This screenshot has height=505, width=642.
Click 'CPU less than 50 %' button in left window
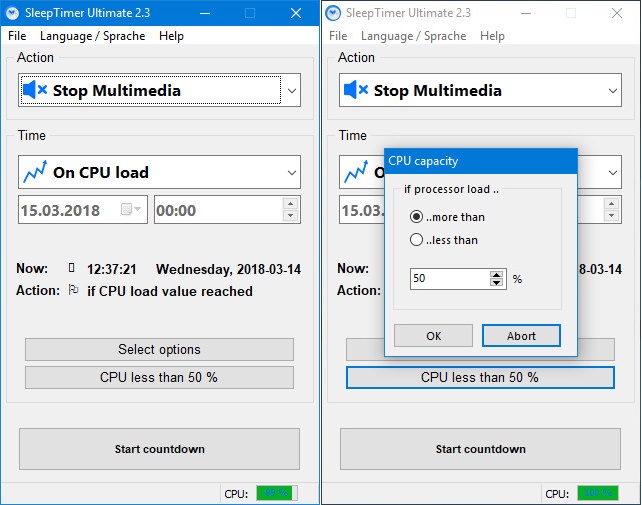coord(159,377)
